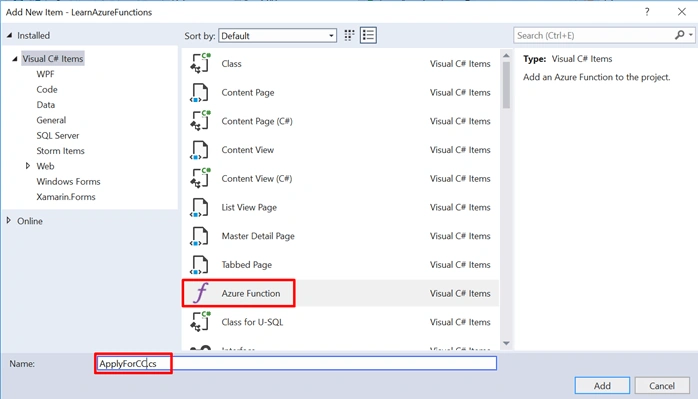Viewport: 698px width, 399px height.
Task: Select the Content View (C#) template icon
Action: coord(200,178)
